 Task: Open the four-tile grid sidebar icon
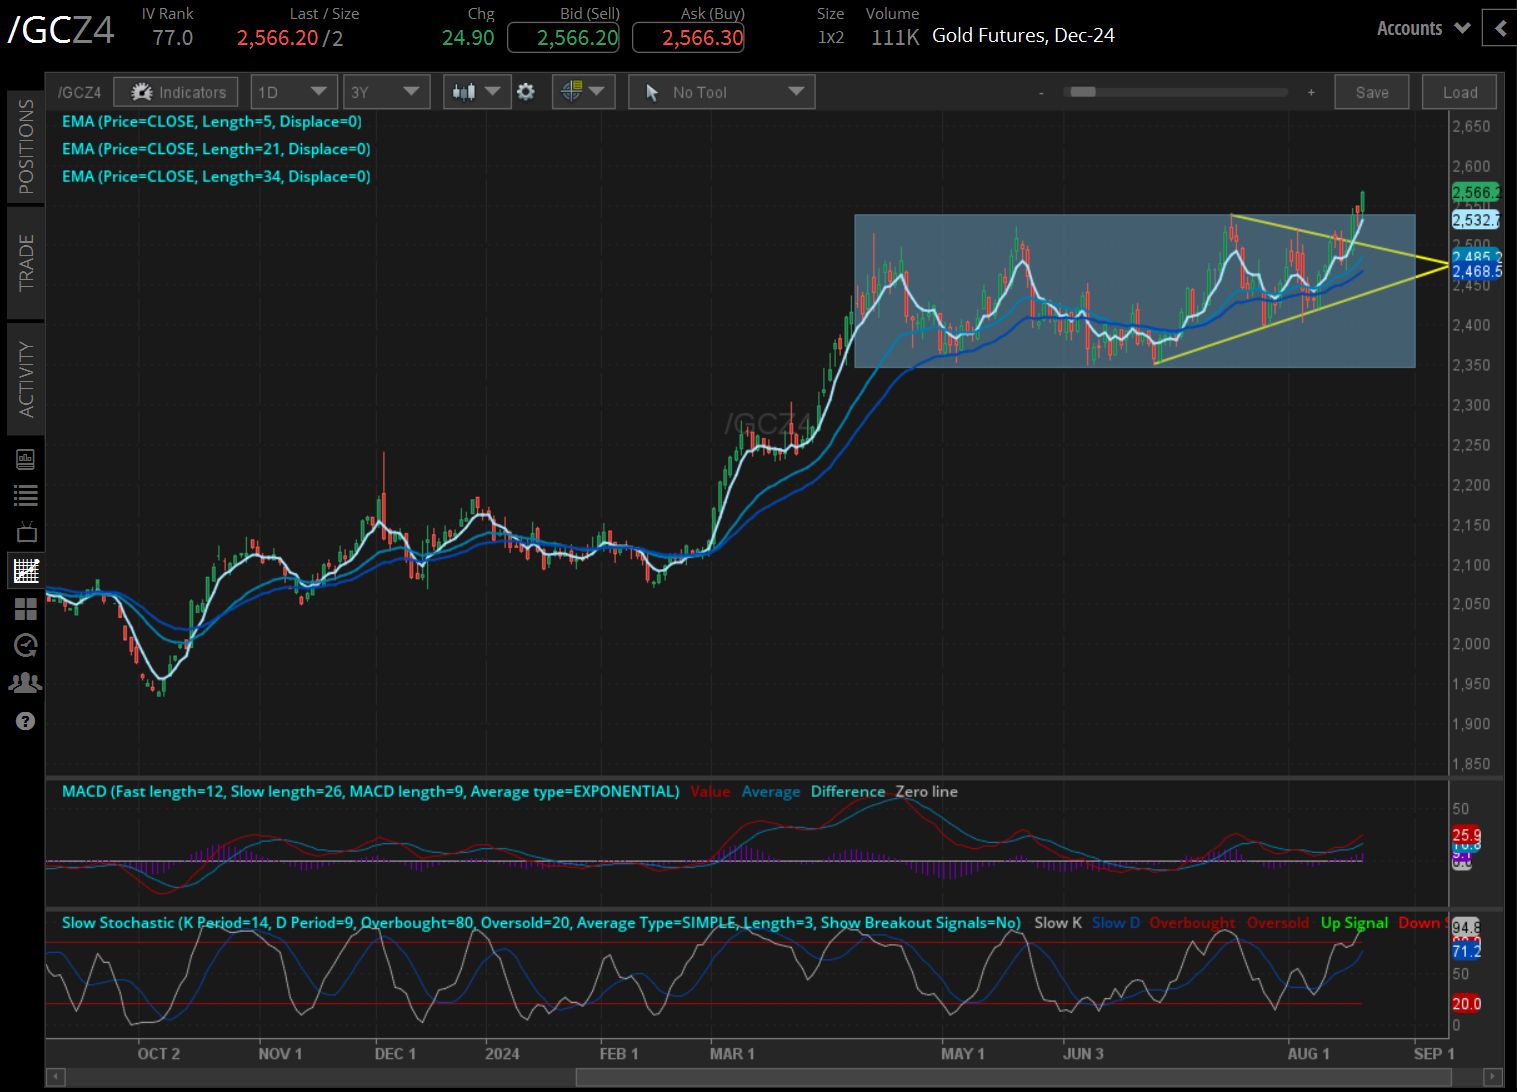point(26,609)
